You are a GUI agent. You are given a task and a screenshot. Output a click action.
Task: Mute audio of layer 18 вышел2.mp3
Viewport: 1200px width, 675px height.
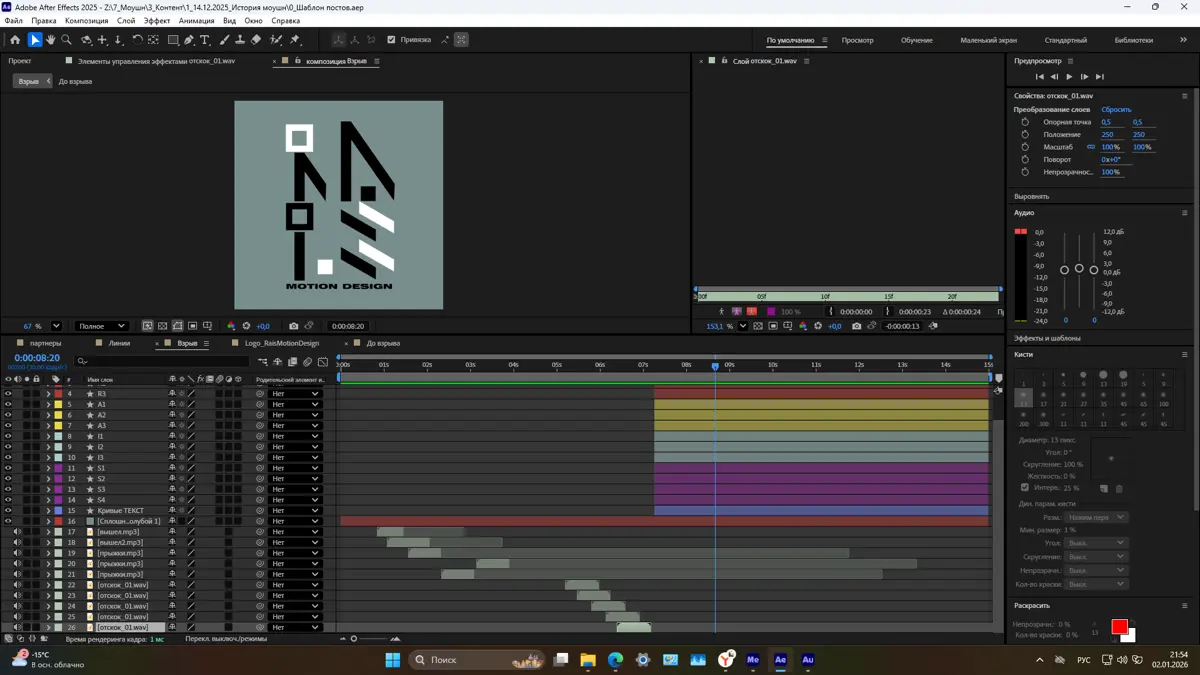(17, 543)
